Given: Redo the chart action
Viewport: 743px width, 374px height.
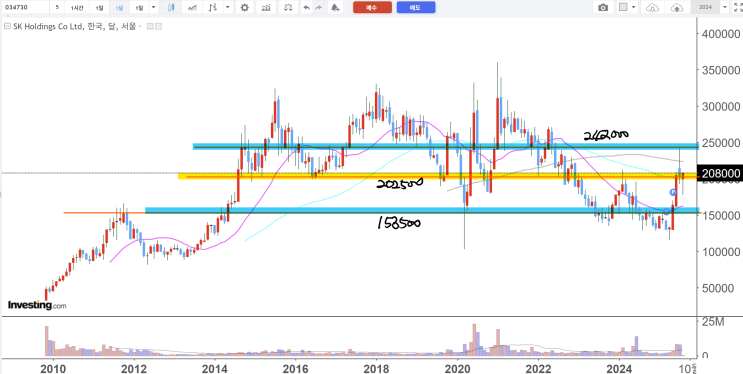Looking at the screenshot, I should [318, 7].
